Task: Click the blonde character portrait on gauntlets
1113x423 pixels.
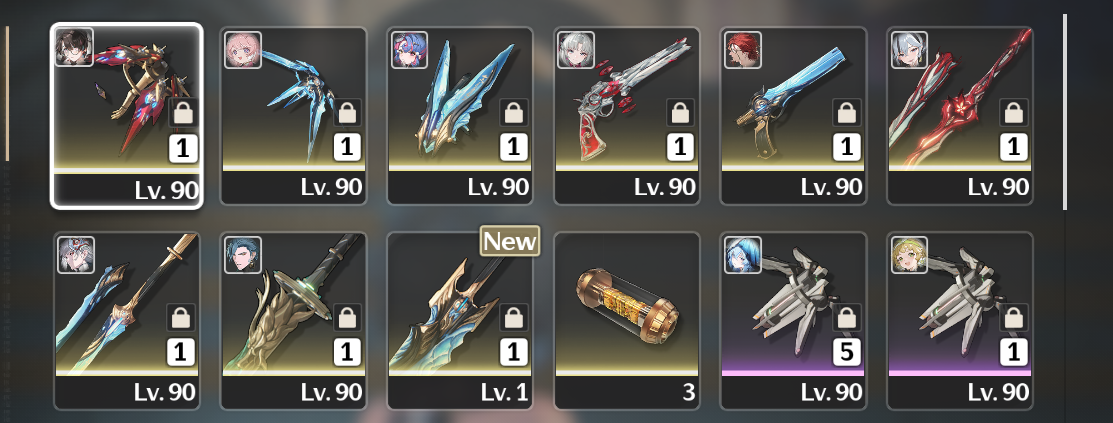Action: (909, 255)
